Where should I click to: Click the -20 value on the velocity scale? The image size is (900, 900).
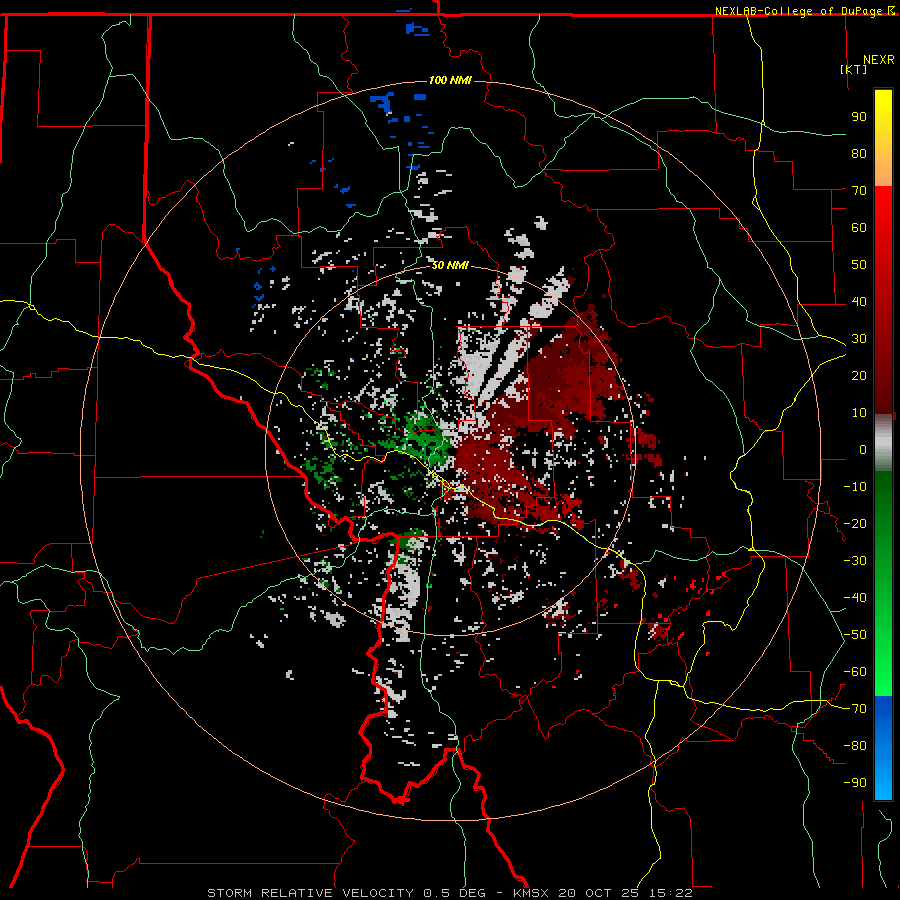[855, 524]
